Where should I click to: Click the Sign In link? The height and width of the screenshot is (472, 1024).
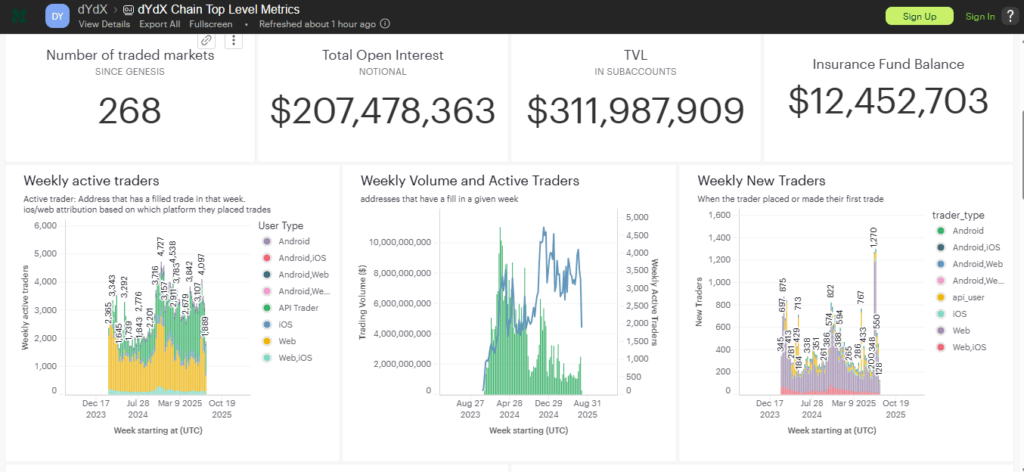coord(980,16)
